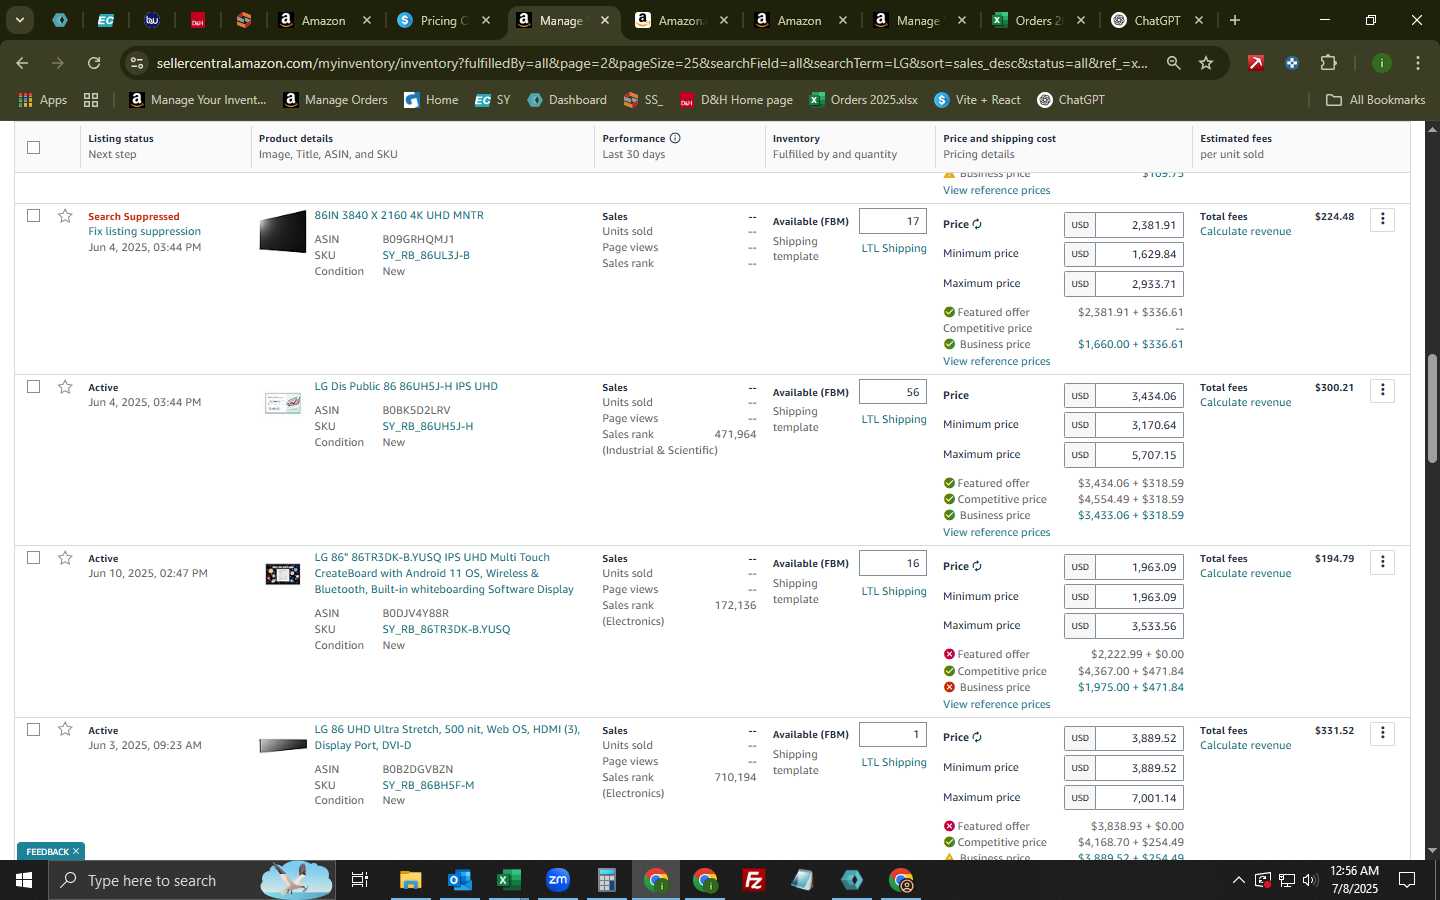Viewport: 1440px width, 900px height.
Task: Open a new browser tab
Action: 1235,20
